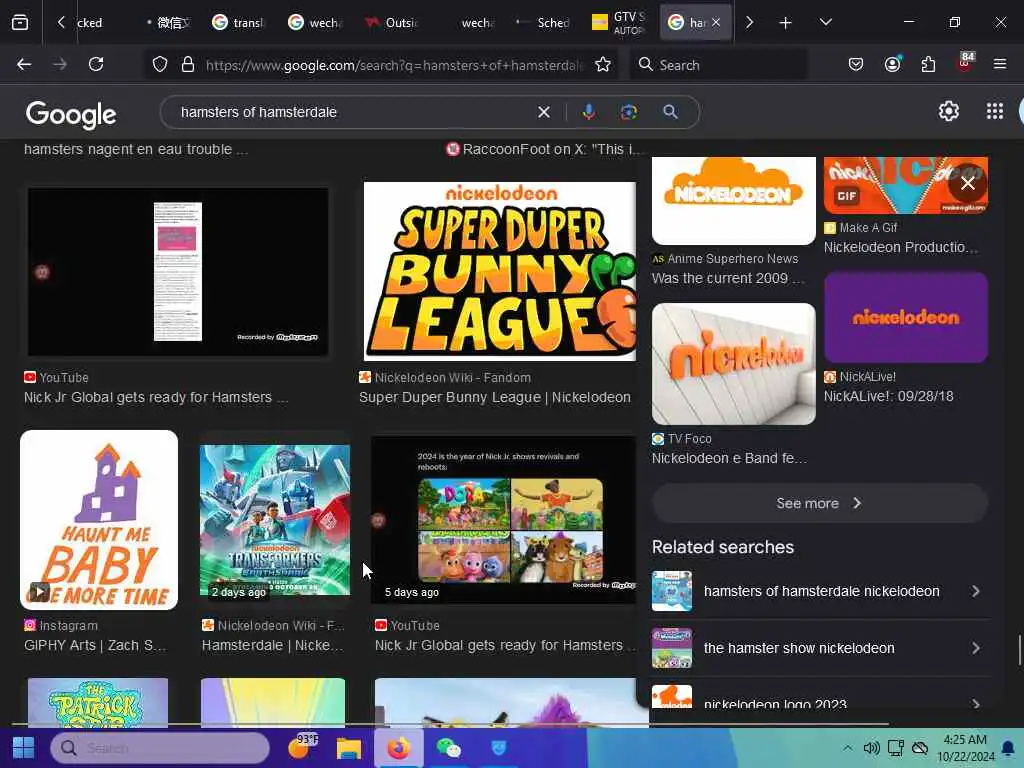Open the hamster show nickelodeon related search
The width and height of the screenshot is (1024, 768).
pyautogui.click(x=819, y=648)
